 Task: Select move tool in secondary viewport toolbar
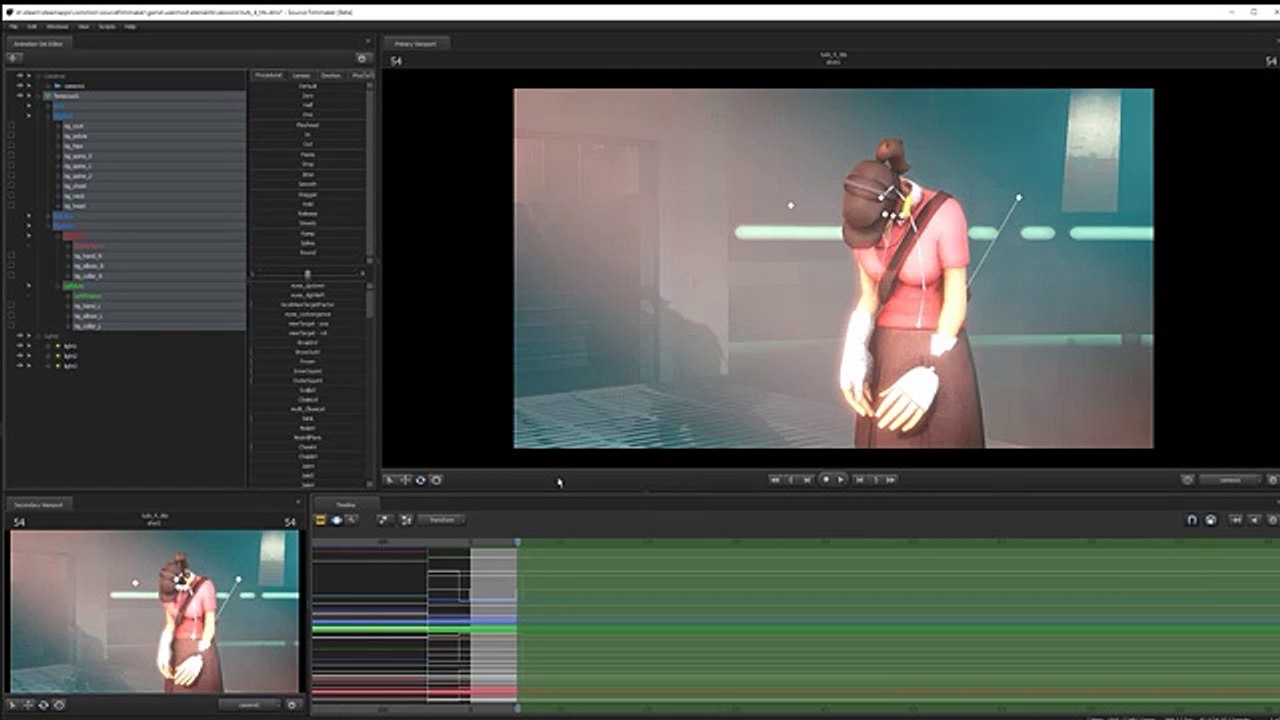click(28, 705)
